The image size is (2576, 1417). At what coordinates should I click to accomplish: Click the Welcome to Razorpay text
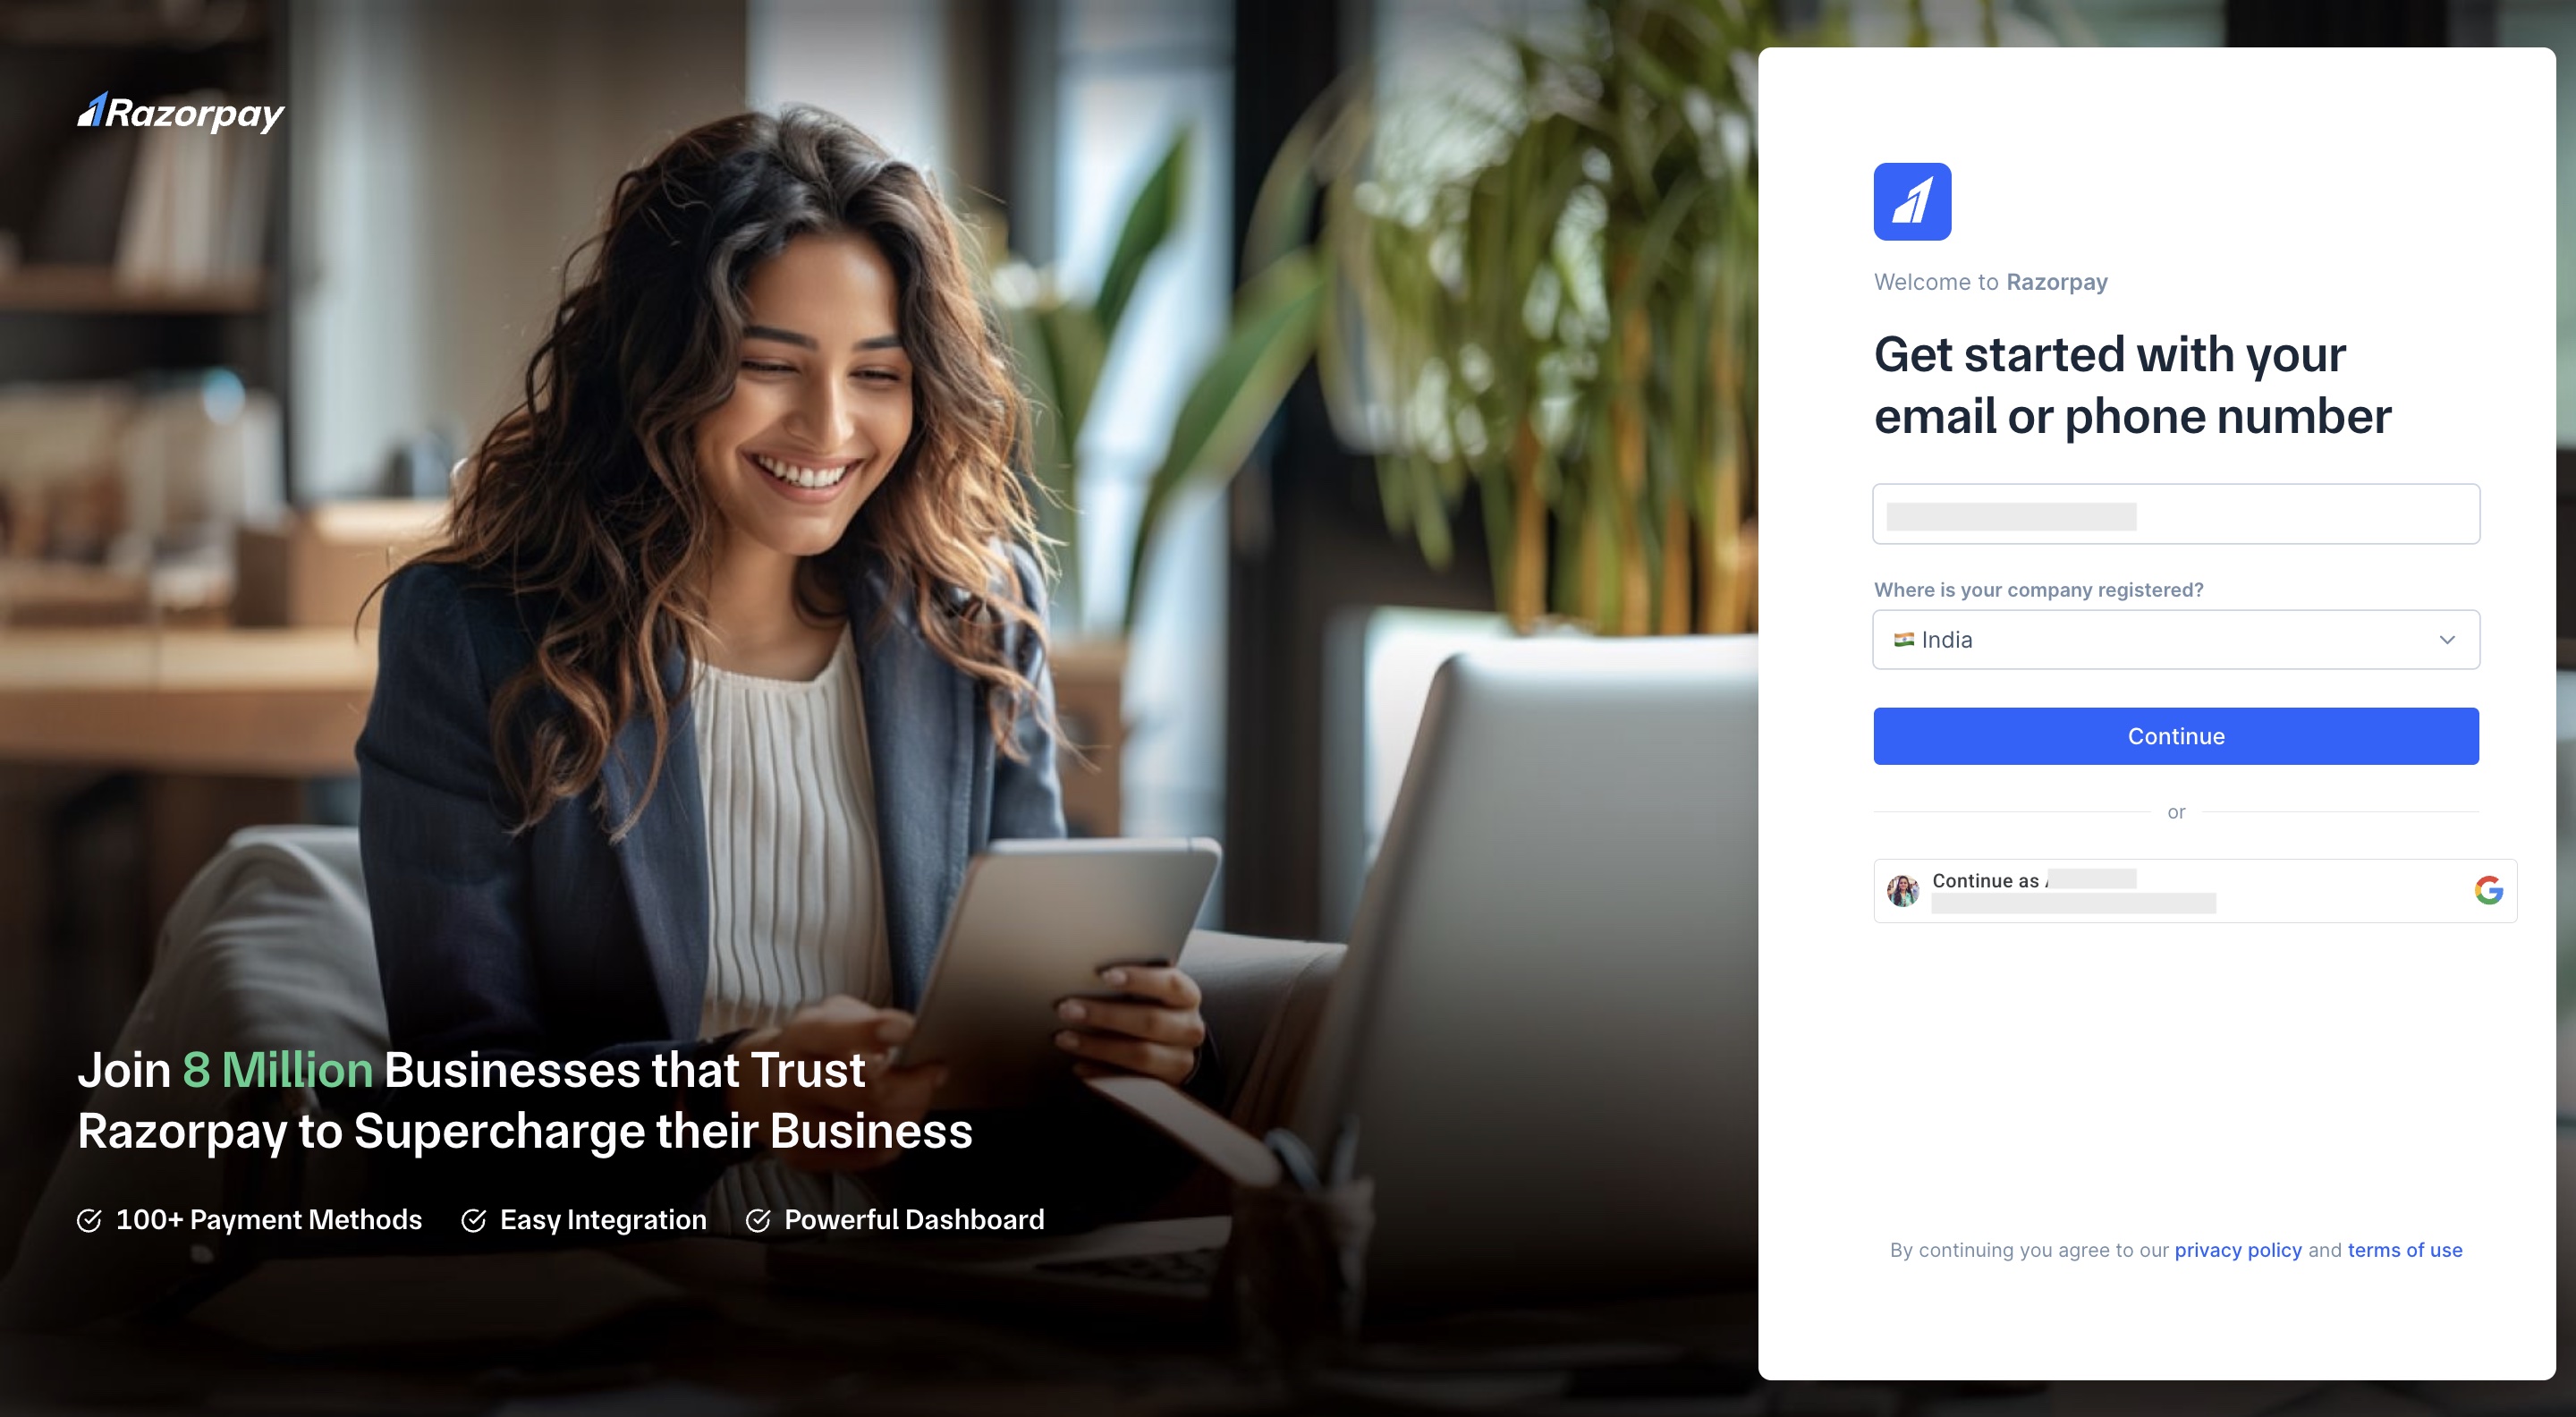pyautogui.click(x=1990, y=282)
